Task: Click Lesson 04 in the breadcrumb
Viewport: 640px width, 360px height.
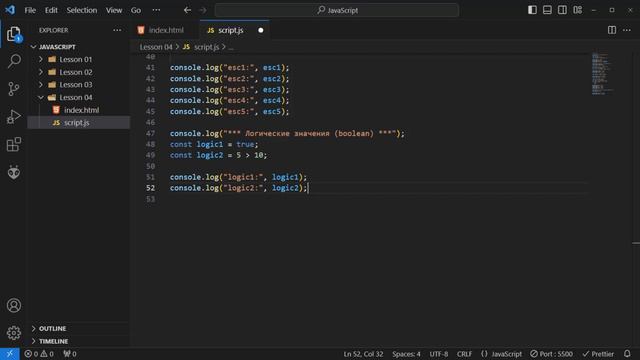Action: (156, 47)
